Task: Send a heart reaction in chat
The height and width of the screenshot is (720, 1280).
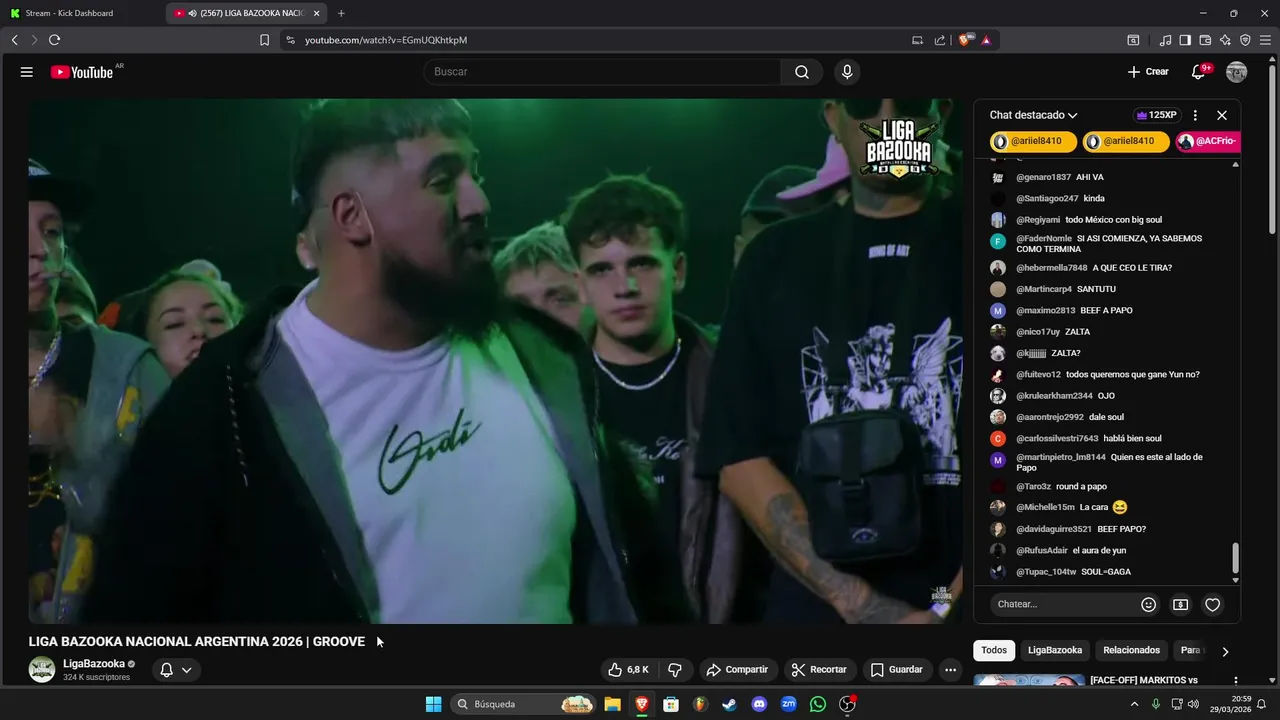Action: (x=1213, y=604)
